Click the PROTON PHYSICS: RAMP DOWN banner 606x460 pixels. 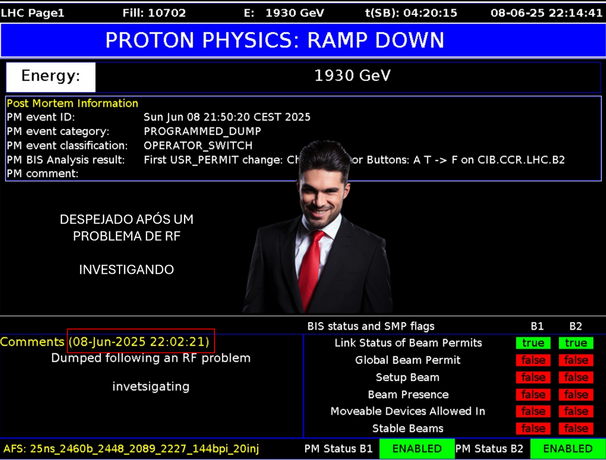(x=303, y=40)
